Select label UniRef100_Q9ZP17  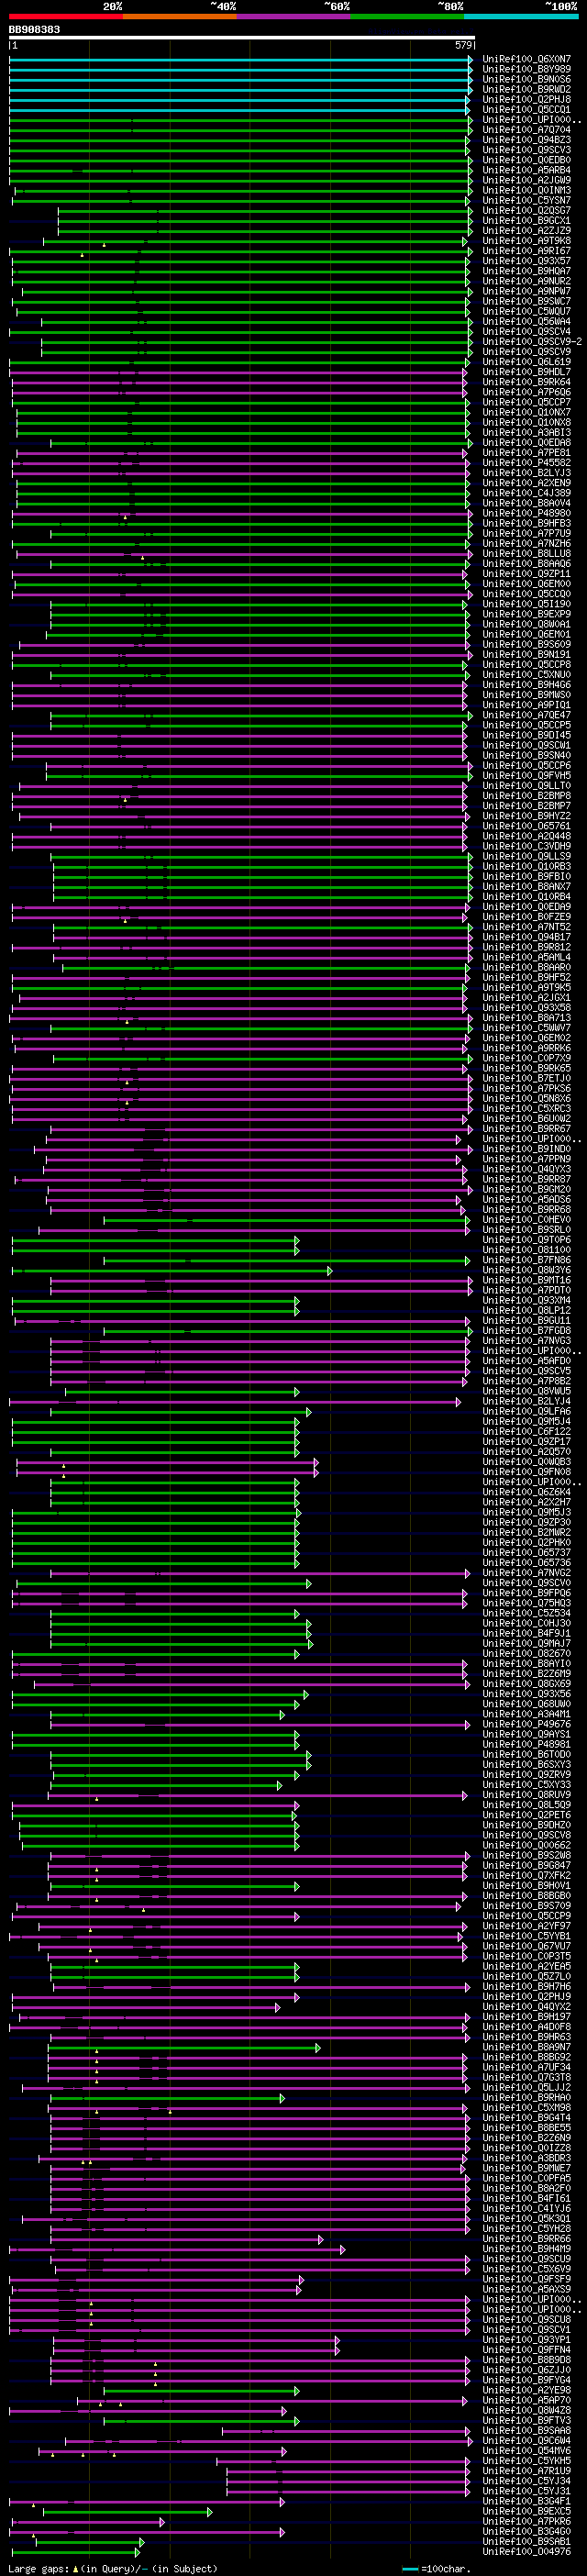pos(527,1442)
